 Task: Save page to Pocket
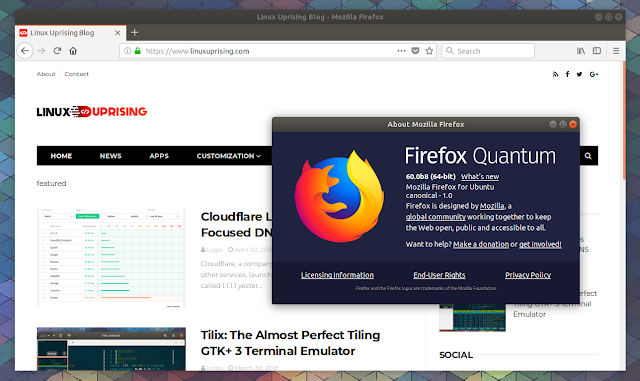415,51
